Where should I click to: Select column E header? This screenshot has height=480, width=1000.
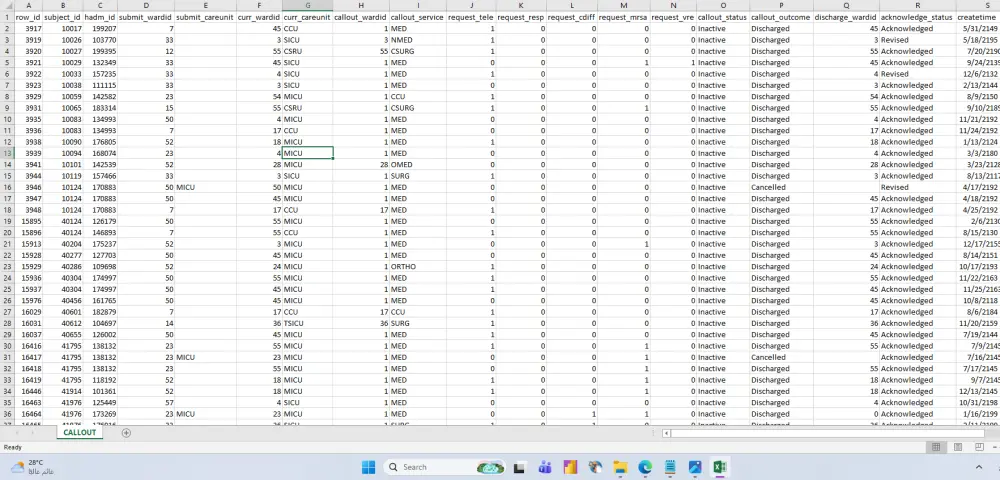click(205, 5)
